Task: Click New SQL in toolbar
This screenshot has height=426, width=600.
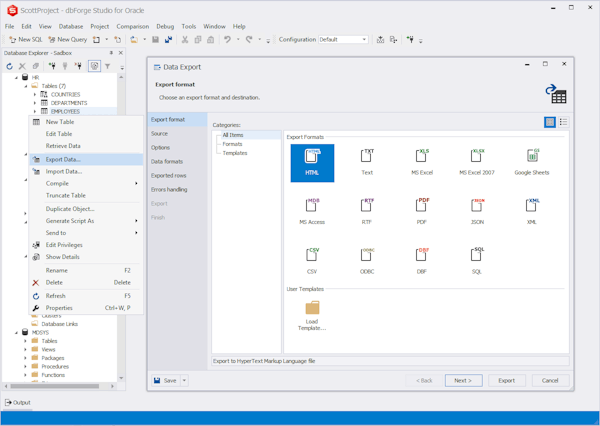Action: tap(26, 39)
